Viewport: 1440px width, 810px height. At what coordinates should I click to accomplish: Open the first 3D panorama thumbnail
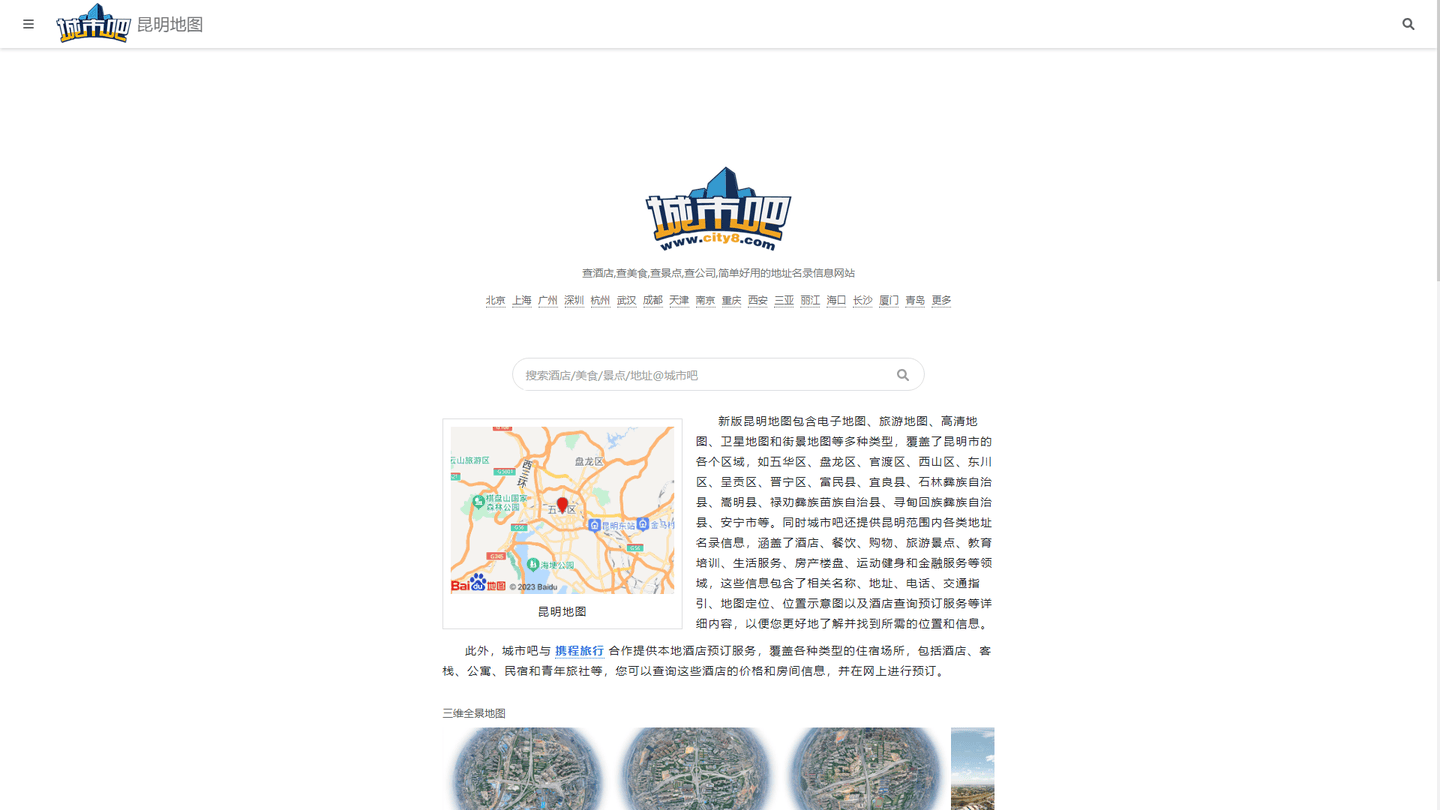pyautogui.click(x=527, y=768)
